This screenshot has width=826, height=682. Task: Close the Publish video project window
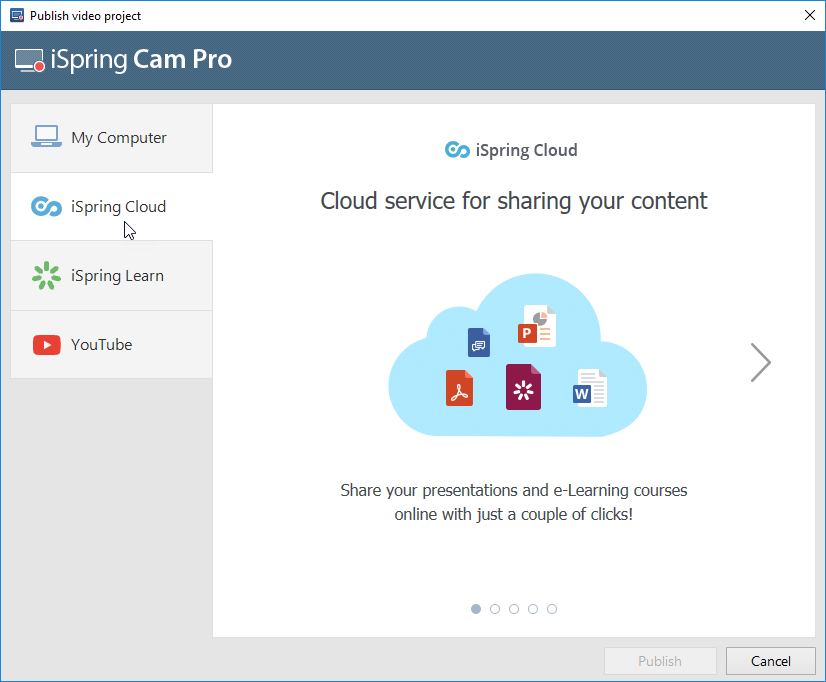(810, 15)
